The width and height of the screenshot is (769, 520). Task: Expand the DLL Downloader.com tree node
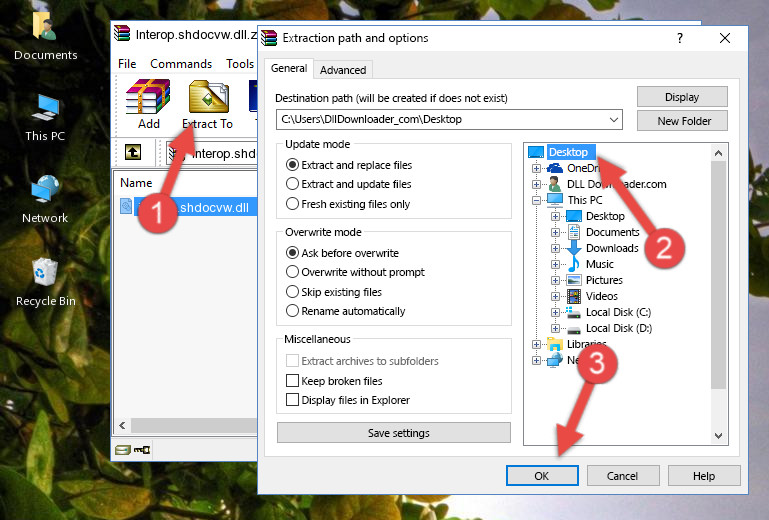coord(536,184)
